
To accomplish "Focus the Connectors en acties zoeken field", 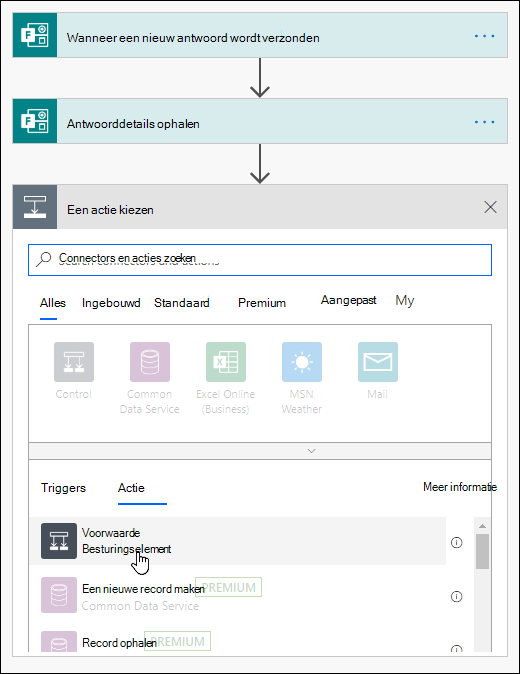I will [x=260, y=260].
